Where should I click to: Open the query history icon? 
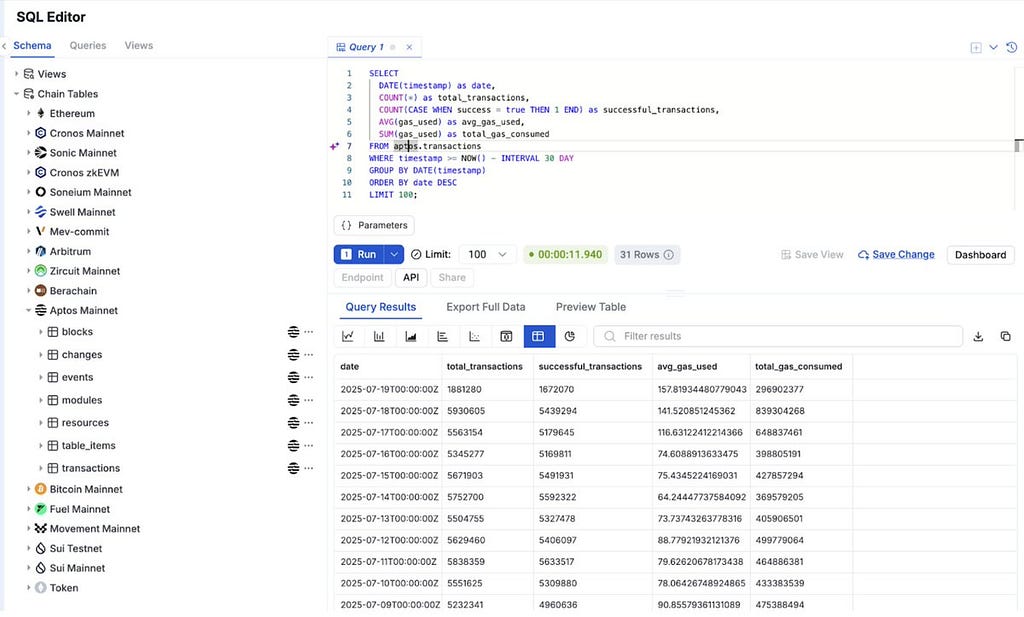1012,48
